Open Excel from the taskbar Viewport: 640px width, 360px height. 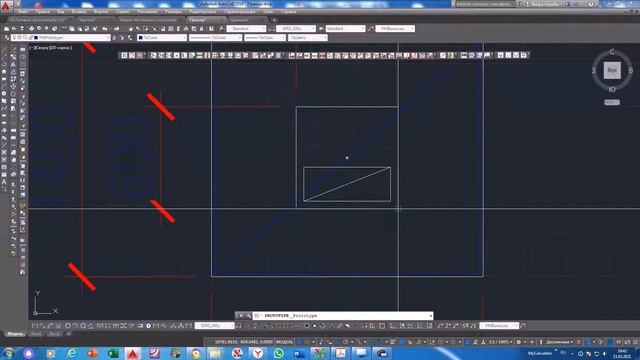(x=113, y=353)
